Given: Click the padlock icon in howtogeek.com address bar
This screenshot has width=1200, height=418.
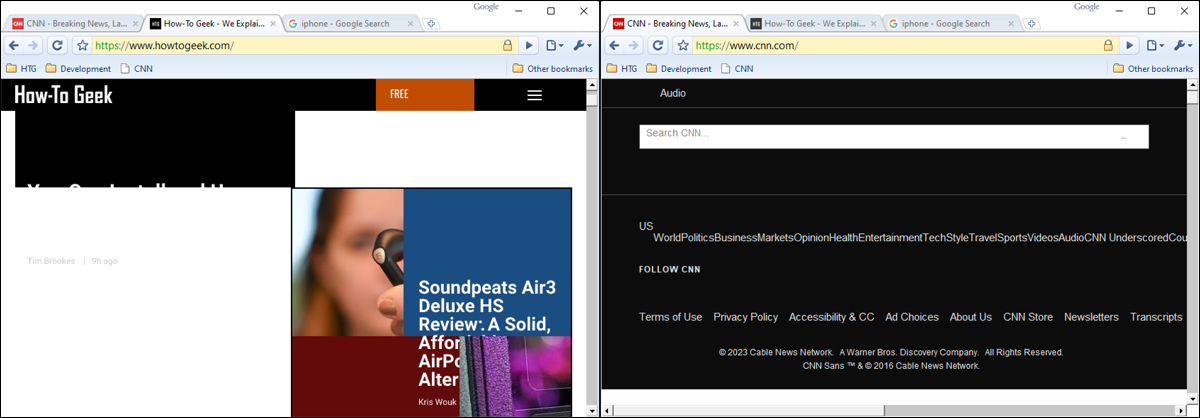Looking at the screenshot, I should coord(508,45).
